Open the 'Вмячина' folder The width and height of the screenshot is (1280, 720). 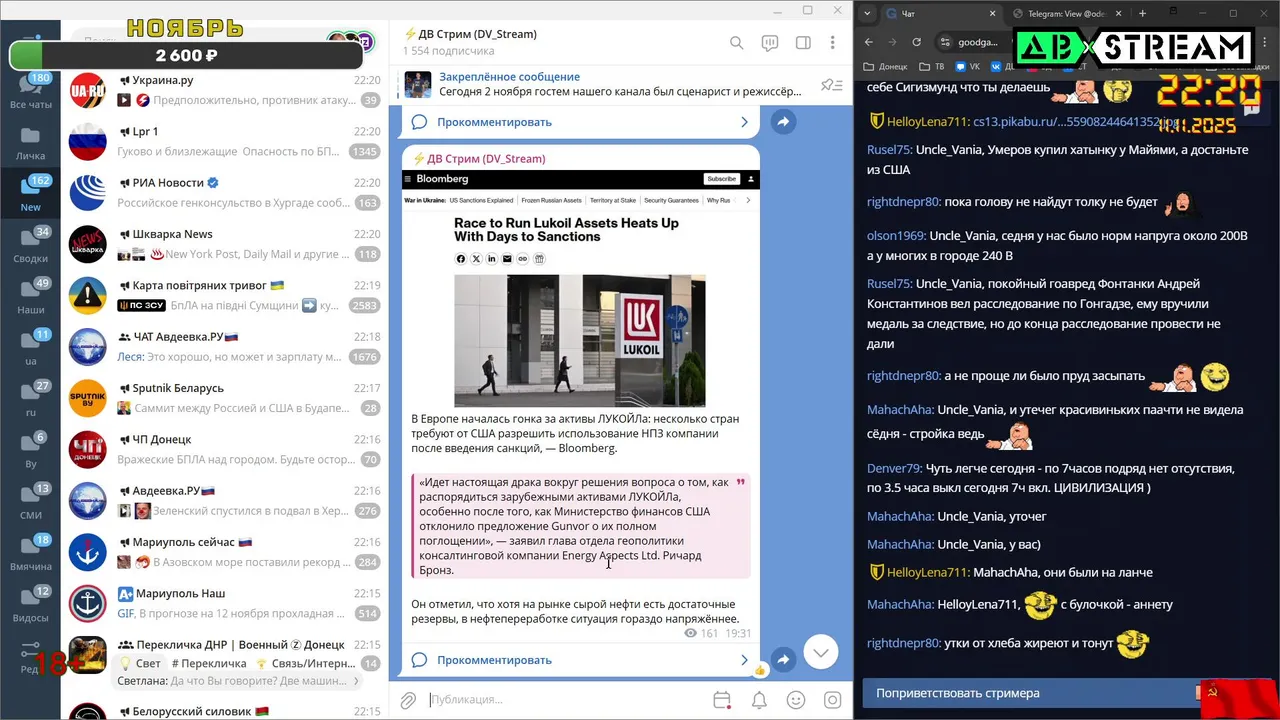(x=31, y=553)
